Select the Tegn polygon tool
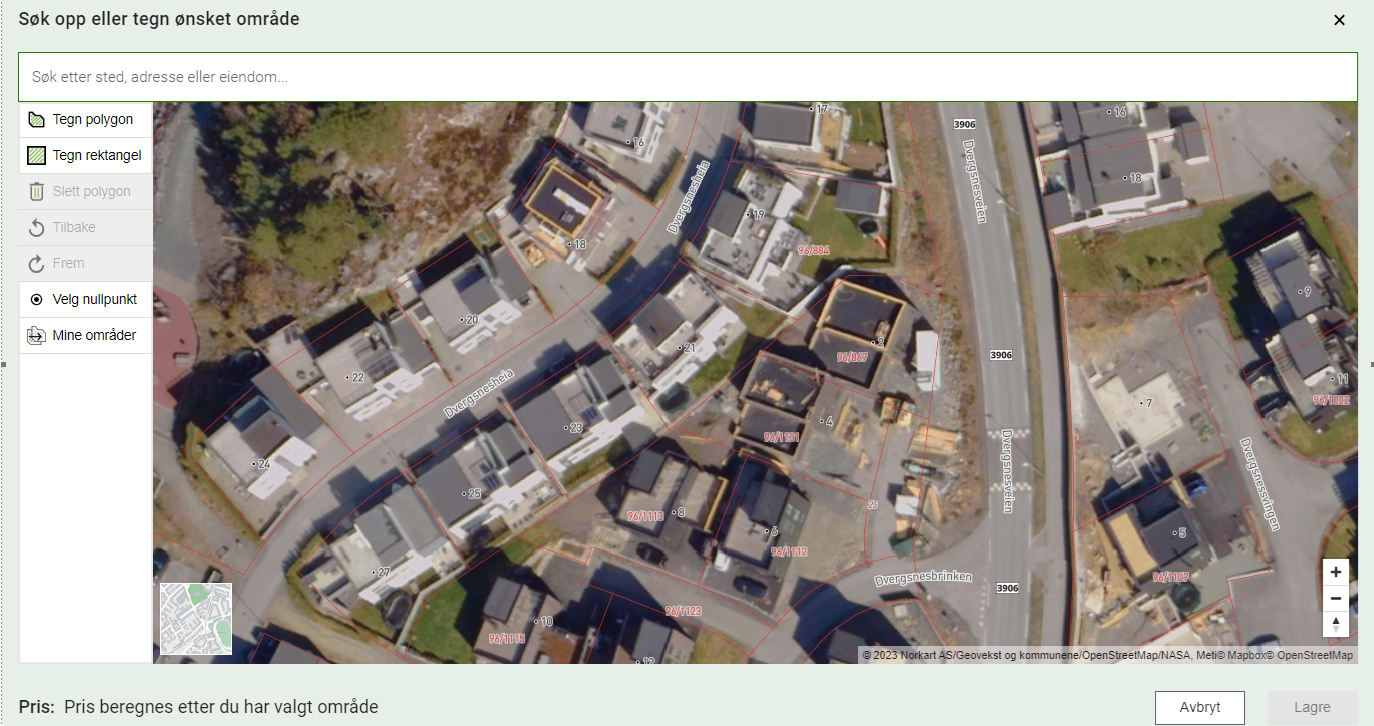The height and width of the screenshot is (726, 1374). point(85,120)
